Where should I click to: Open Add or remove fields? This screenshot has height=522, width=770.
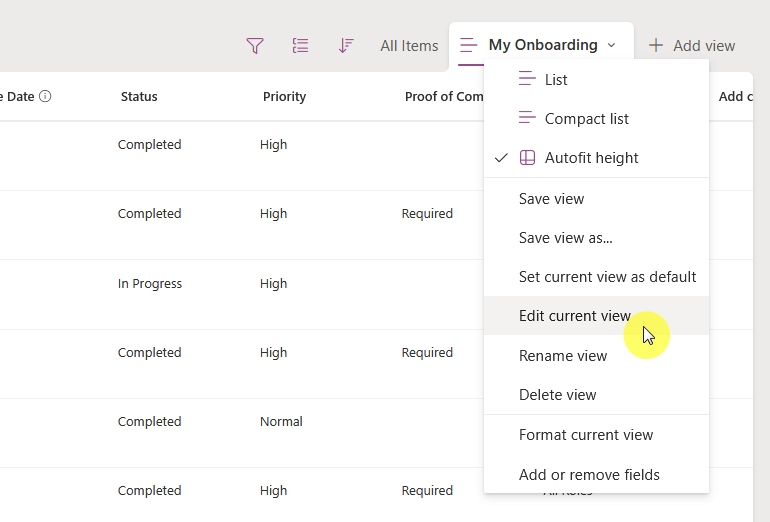click(596, 475)
